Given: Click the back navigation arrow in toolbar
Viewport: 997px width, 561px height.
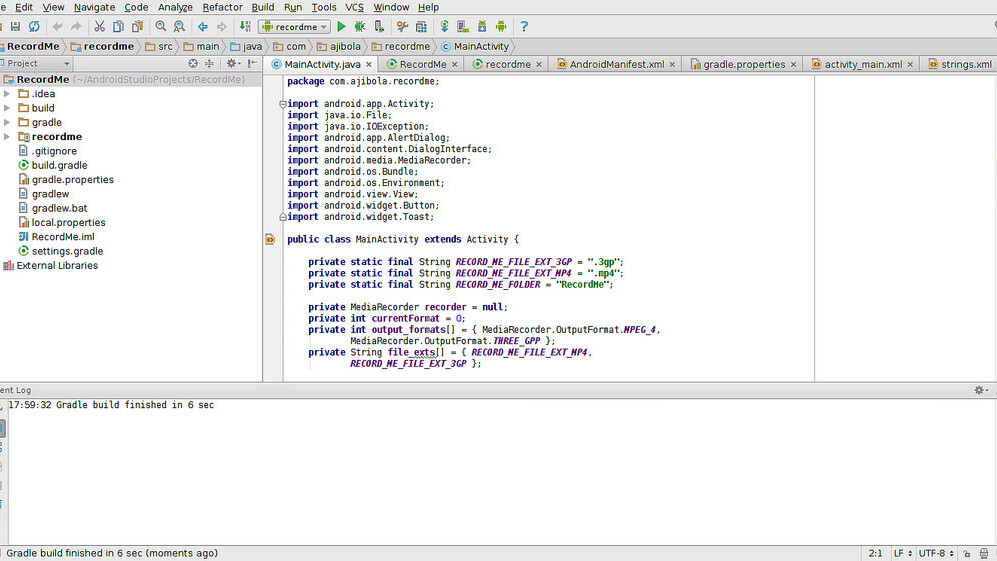Looking at the screenshot, I should click(x=203, y=27).
